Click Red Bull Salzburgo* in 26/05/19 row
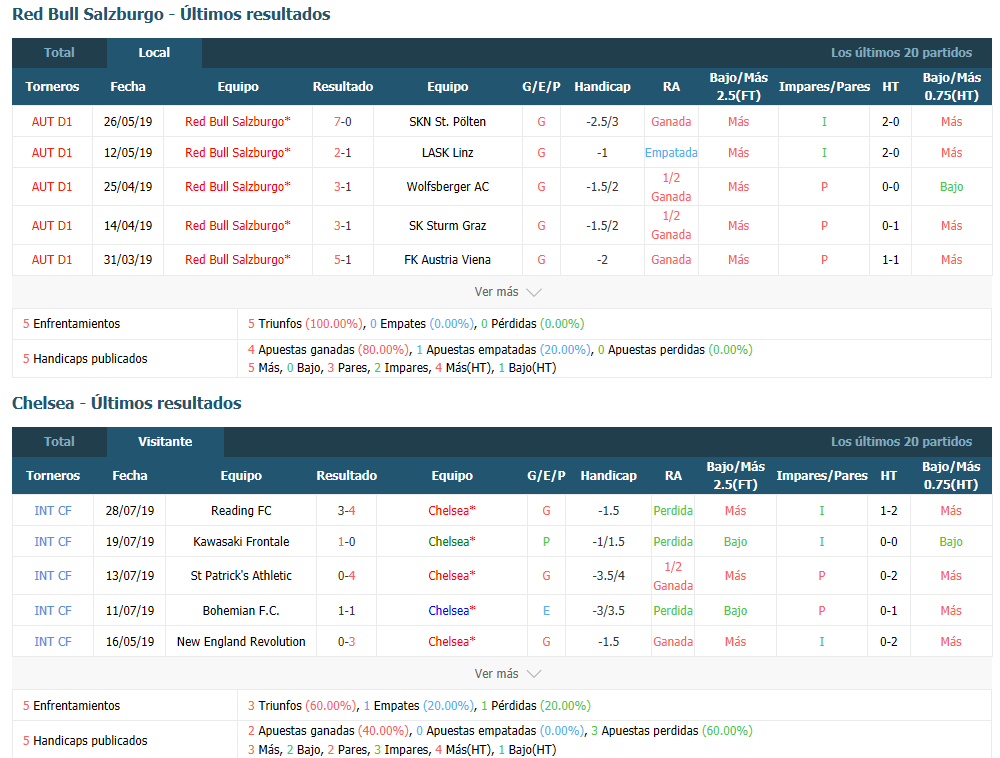This screenshot has width=1000, height=758. (238, 122)
